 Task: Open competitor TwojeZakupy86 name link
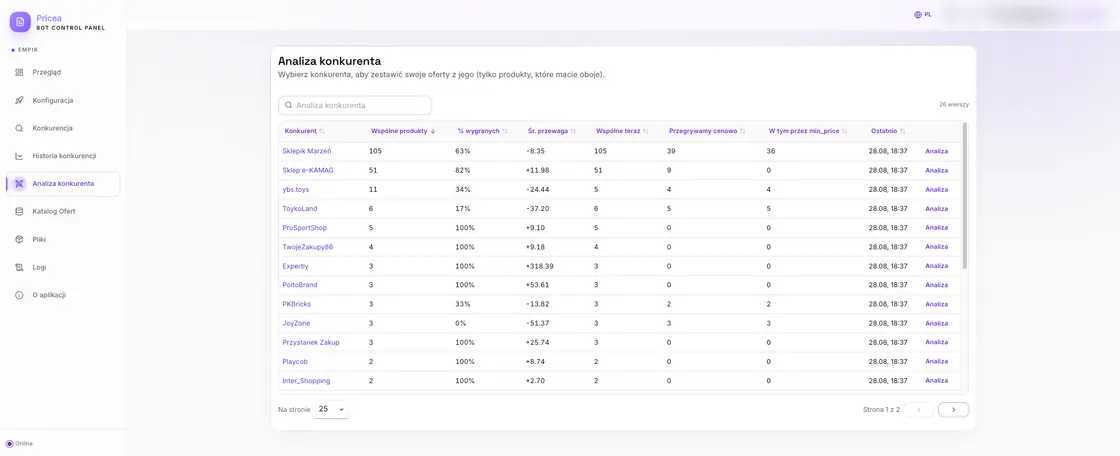308,247
